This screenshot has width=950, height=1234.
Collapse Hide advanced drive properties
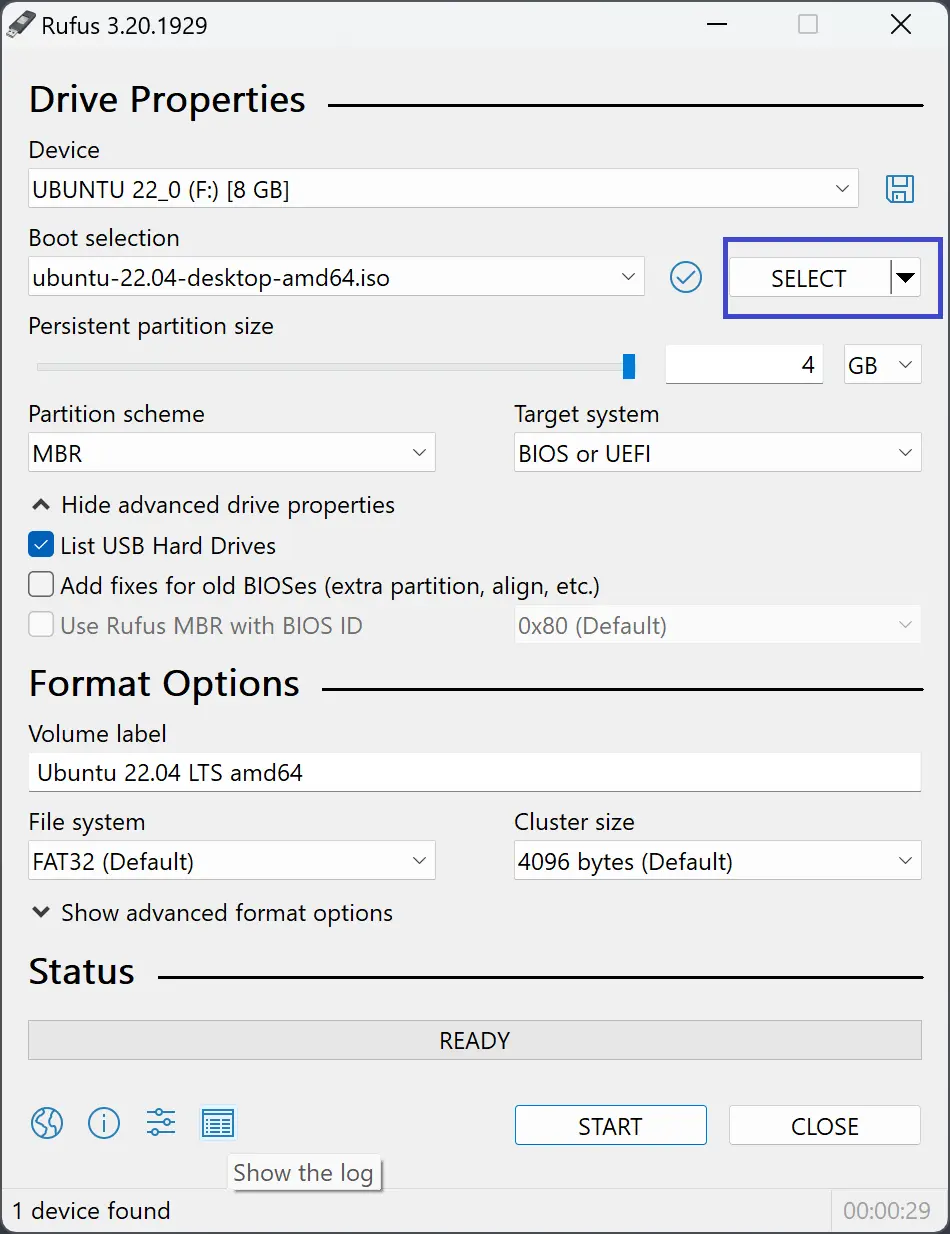[212, 505]
